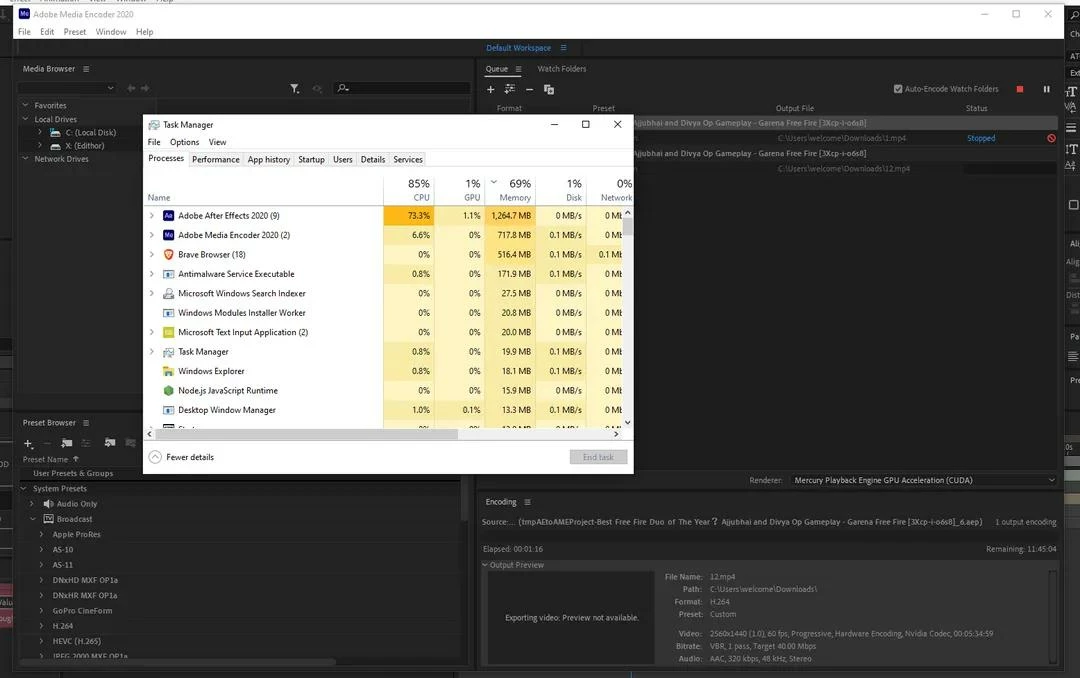Switch to the Watch Folders tab

561,69
